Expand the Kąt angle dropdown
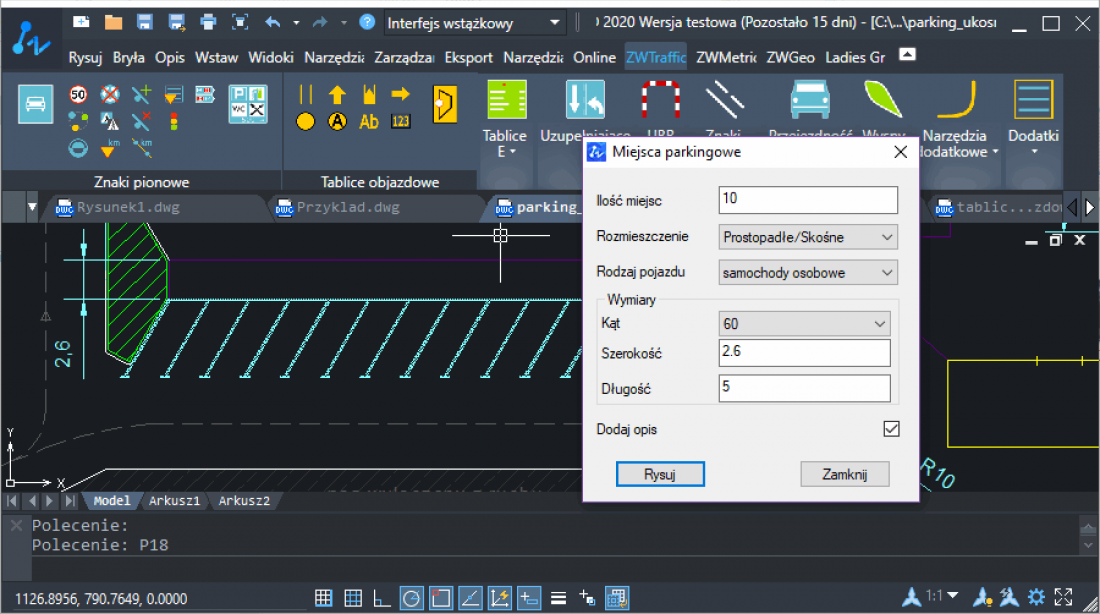1100x614 pixels. 804,323
